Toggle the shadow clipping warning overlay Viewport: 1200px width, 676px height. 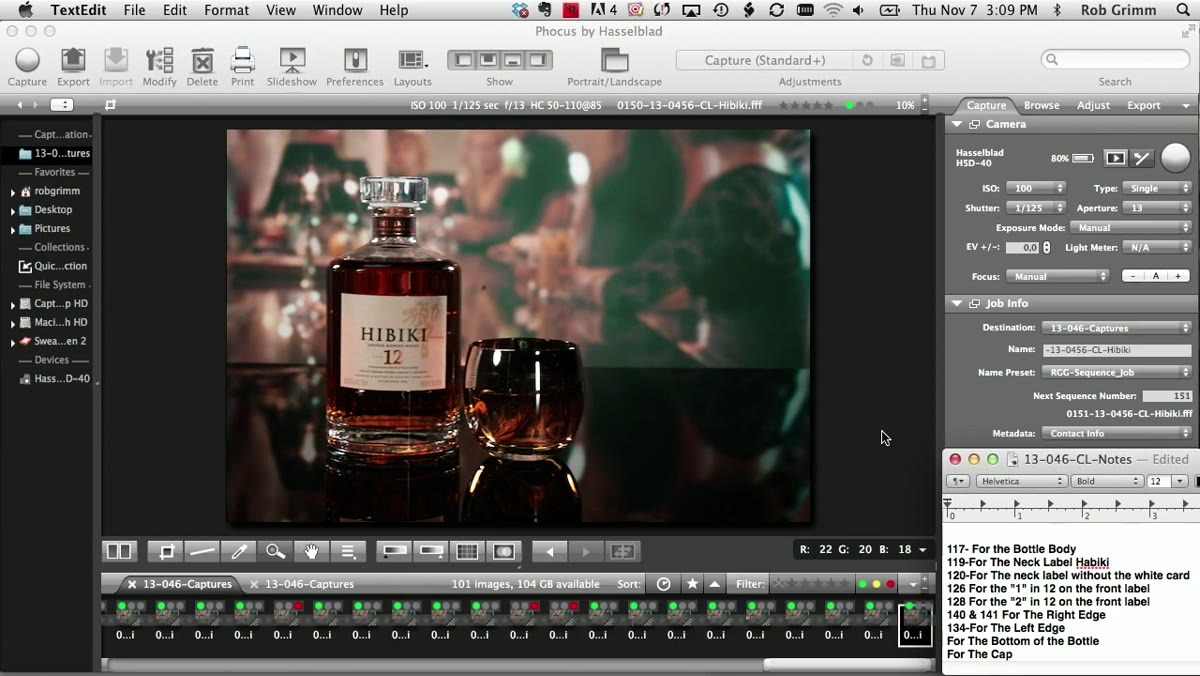[395, 551]
